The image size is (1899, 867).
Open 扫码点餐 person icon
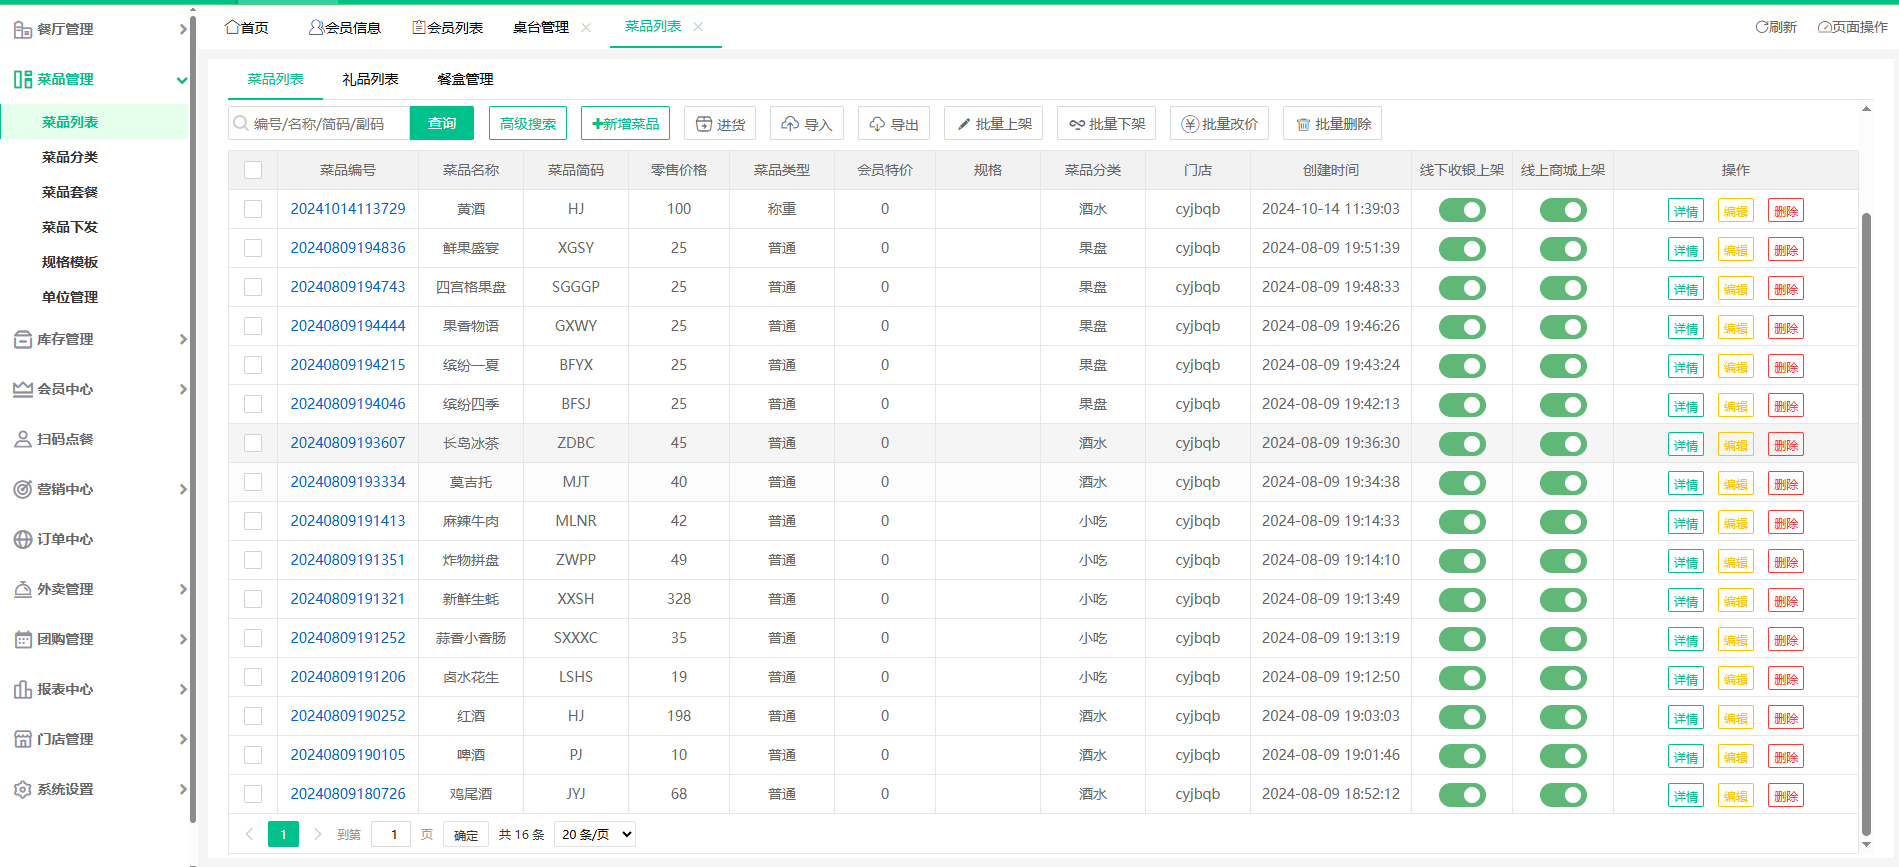click(22, 439)
